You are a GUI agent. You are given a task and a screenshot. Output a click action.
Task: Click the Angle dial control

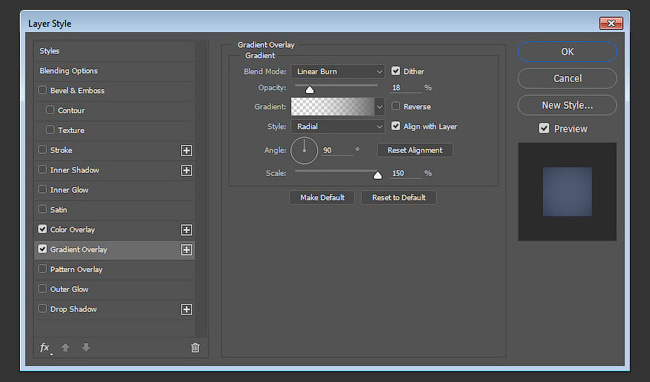[x=304, y=150]
